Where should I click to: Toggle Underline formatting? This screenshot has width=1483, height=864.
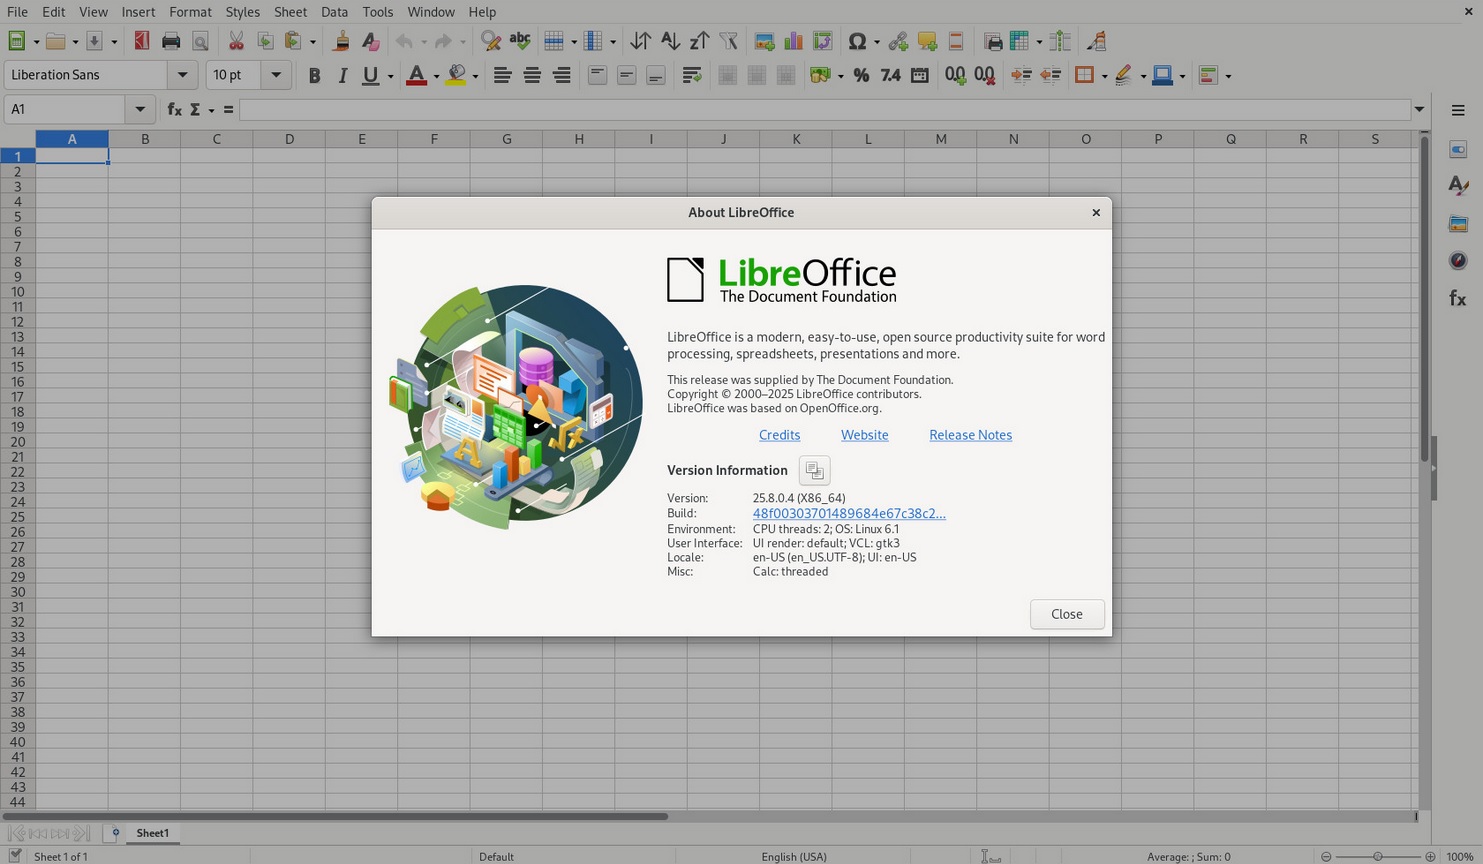tap(371, 75)
